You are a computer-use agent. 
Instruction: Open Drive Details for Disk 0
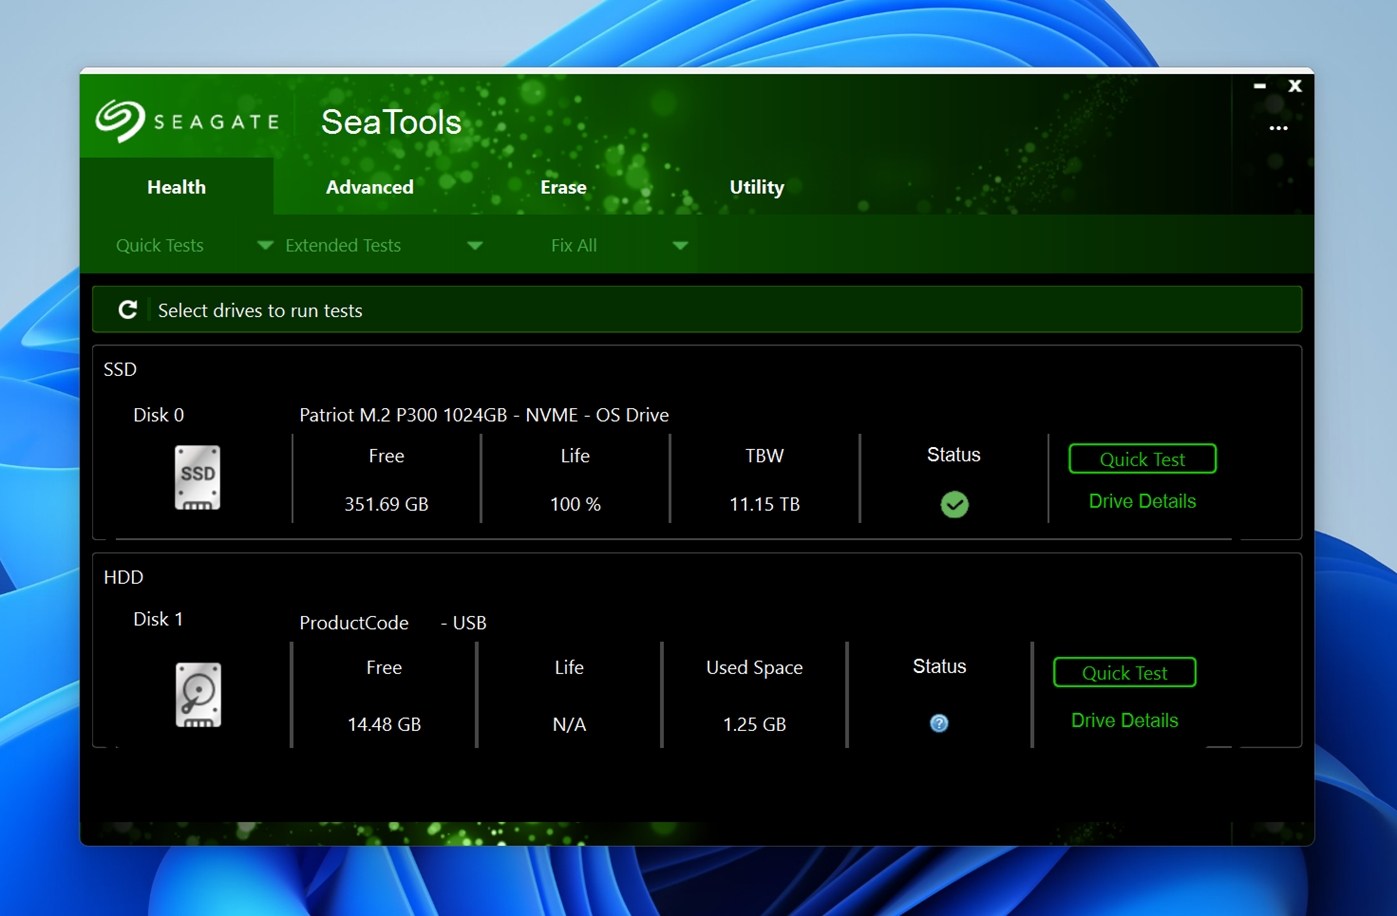tap(1142, 501)
